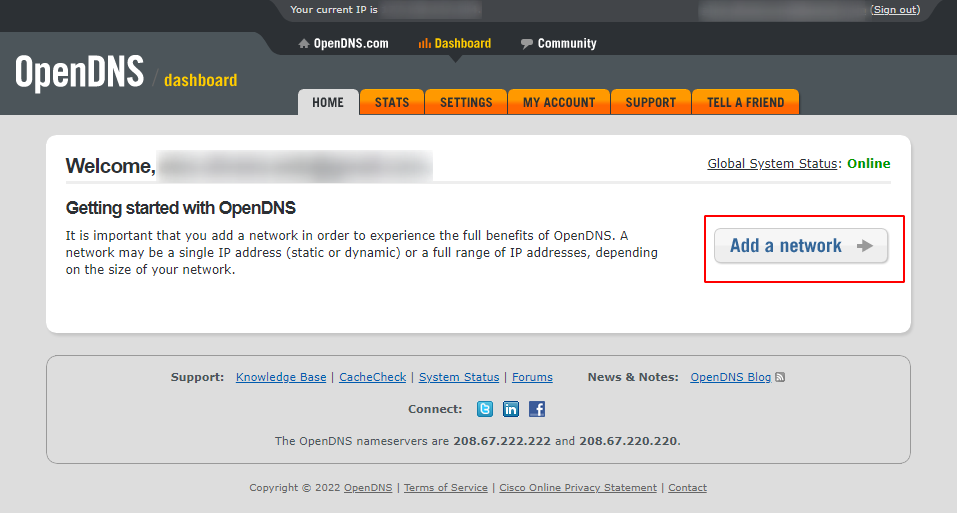Click the bar chart icon beside Dashboard
The height and width of the screenshot is (513, 957).
tap(424, 43)
